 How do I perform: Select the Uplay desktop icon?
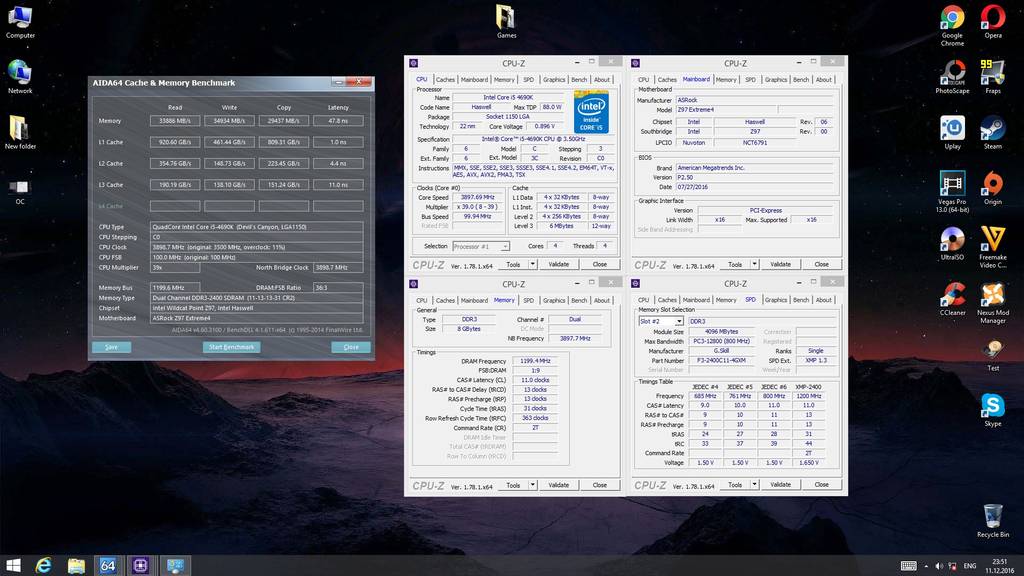(x=952, y=133)
